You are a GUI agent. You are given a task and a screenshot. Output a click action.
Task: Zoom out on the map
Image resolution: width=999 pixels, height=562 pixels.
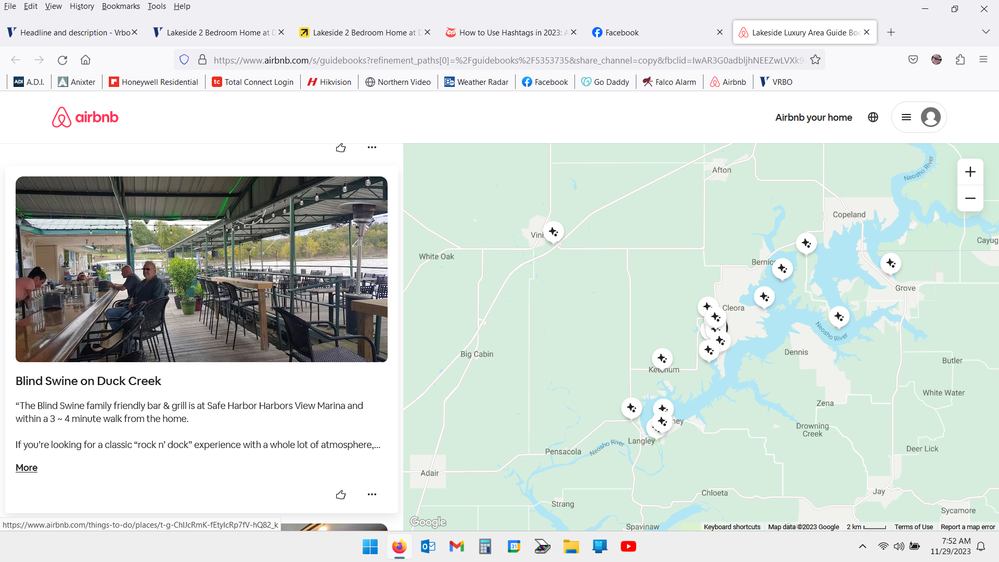click(969, 199)
